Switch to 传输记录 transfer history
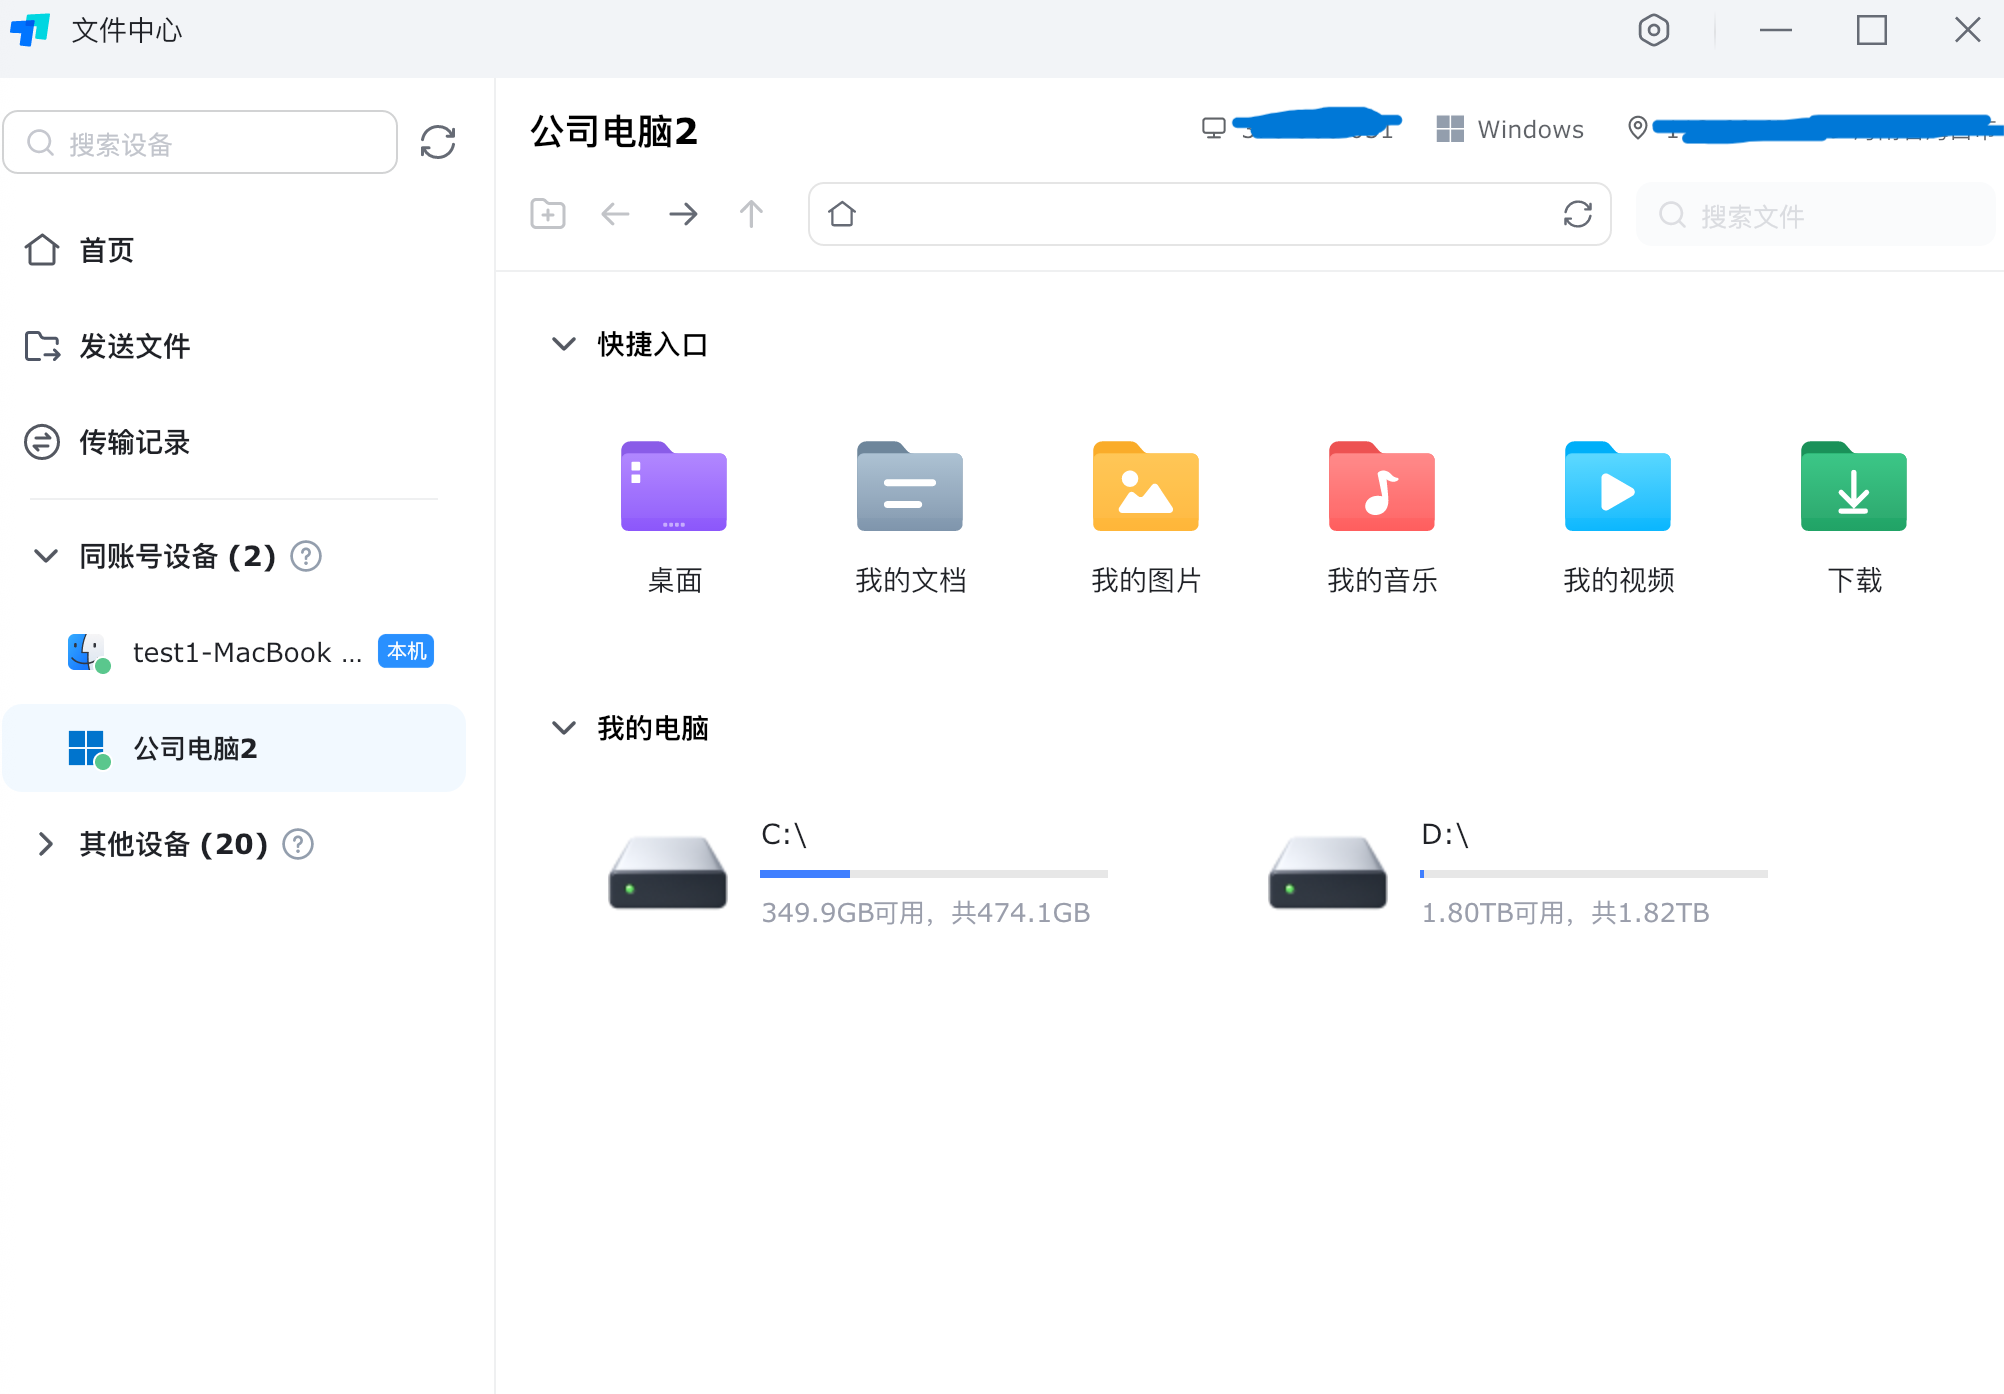This screenshot has width=2004, height=1394. (134, 443)
